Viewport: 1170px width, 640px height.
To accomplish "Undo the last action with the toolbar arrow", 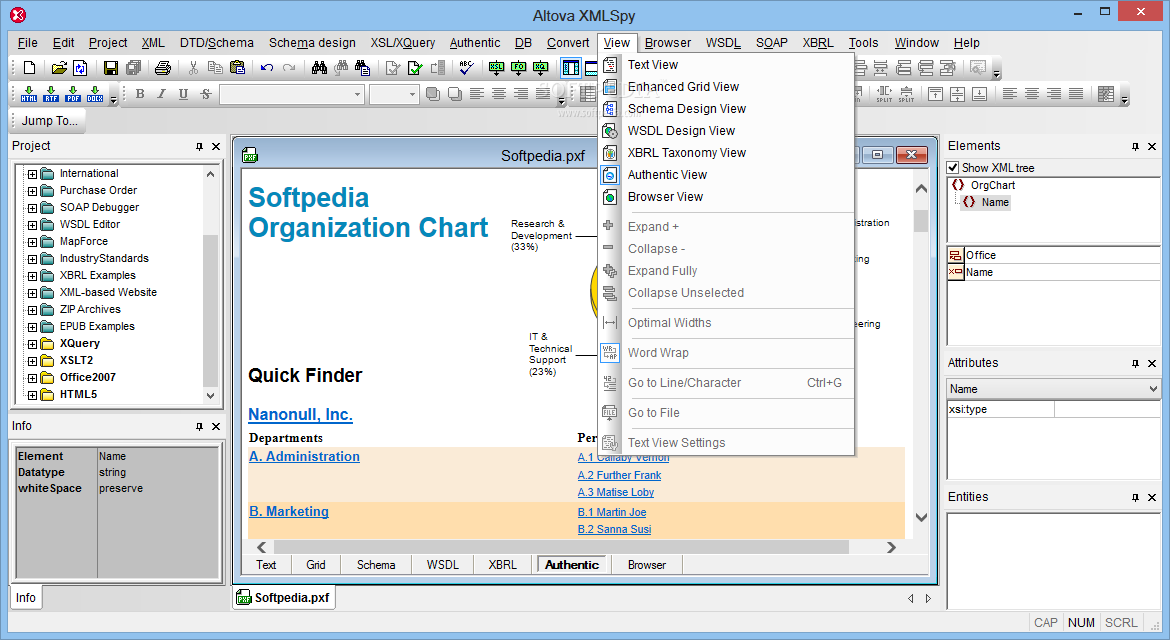I will tap(266, 68).
